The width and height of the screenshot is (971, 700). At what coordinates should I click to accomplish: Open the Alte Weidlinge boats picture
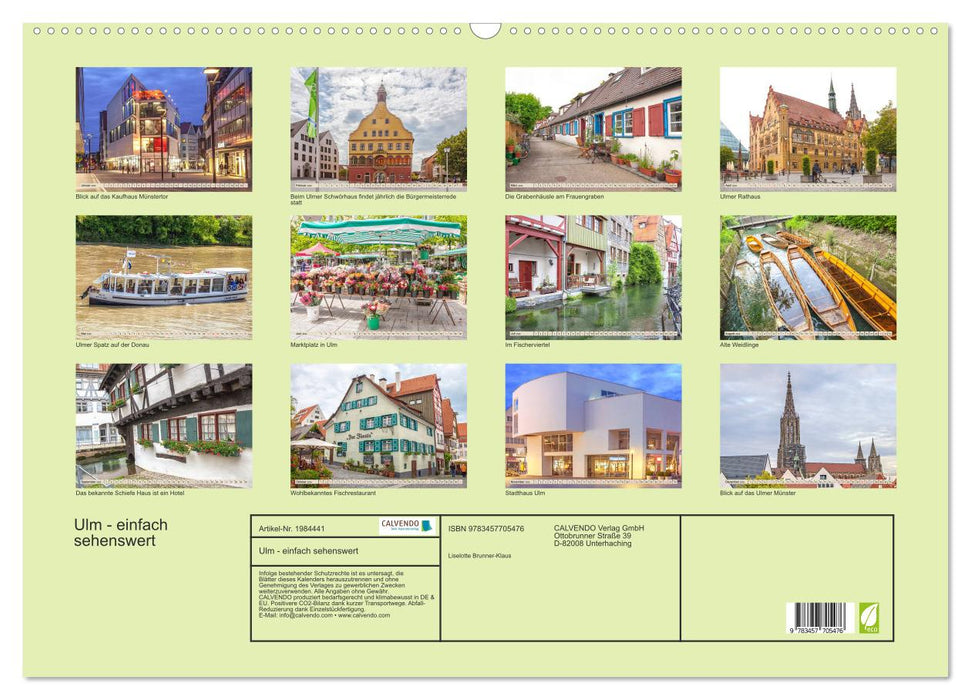coord(811,275)
